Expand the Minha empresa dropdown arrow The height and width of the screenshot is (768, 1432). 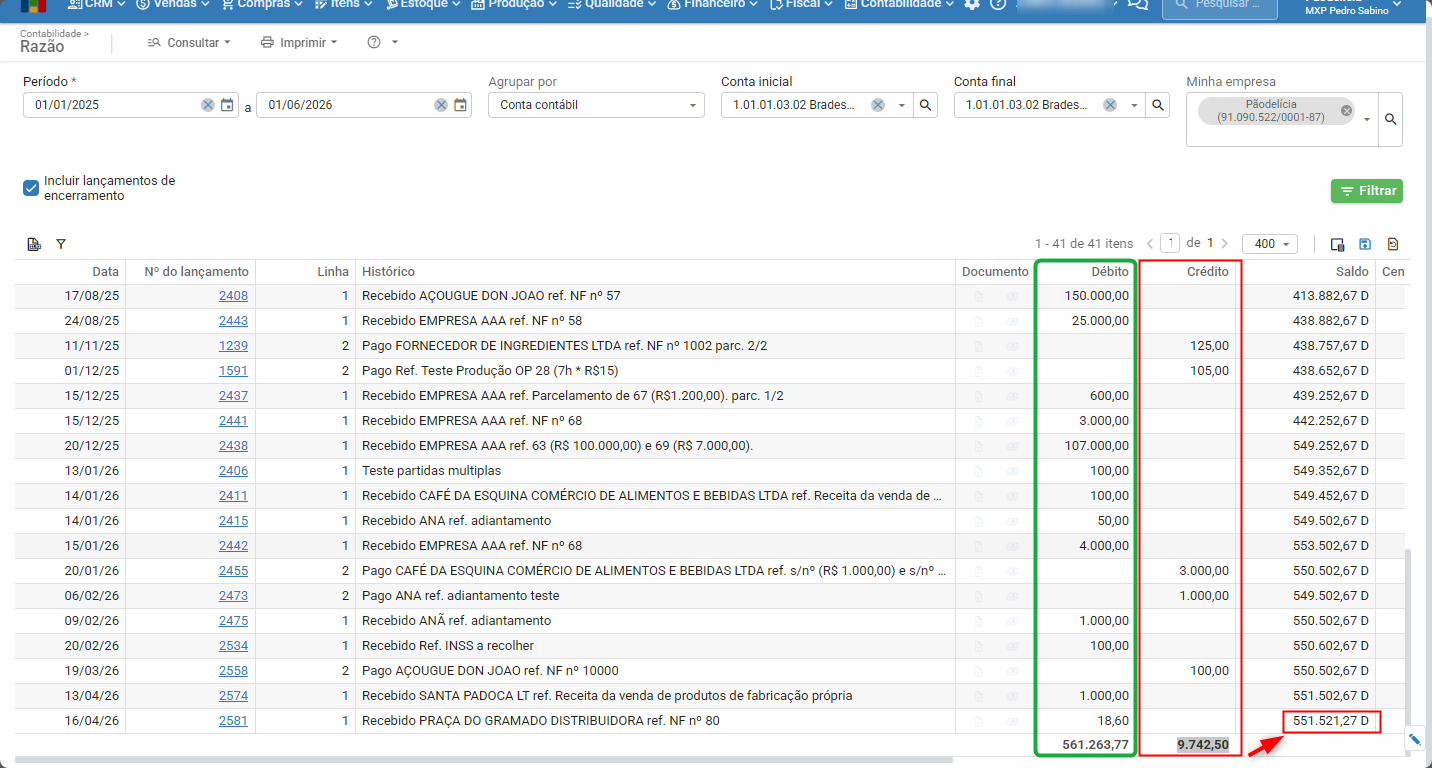pyautogui.click(x=1367, y=120)
